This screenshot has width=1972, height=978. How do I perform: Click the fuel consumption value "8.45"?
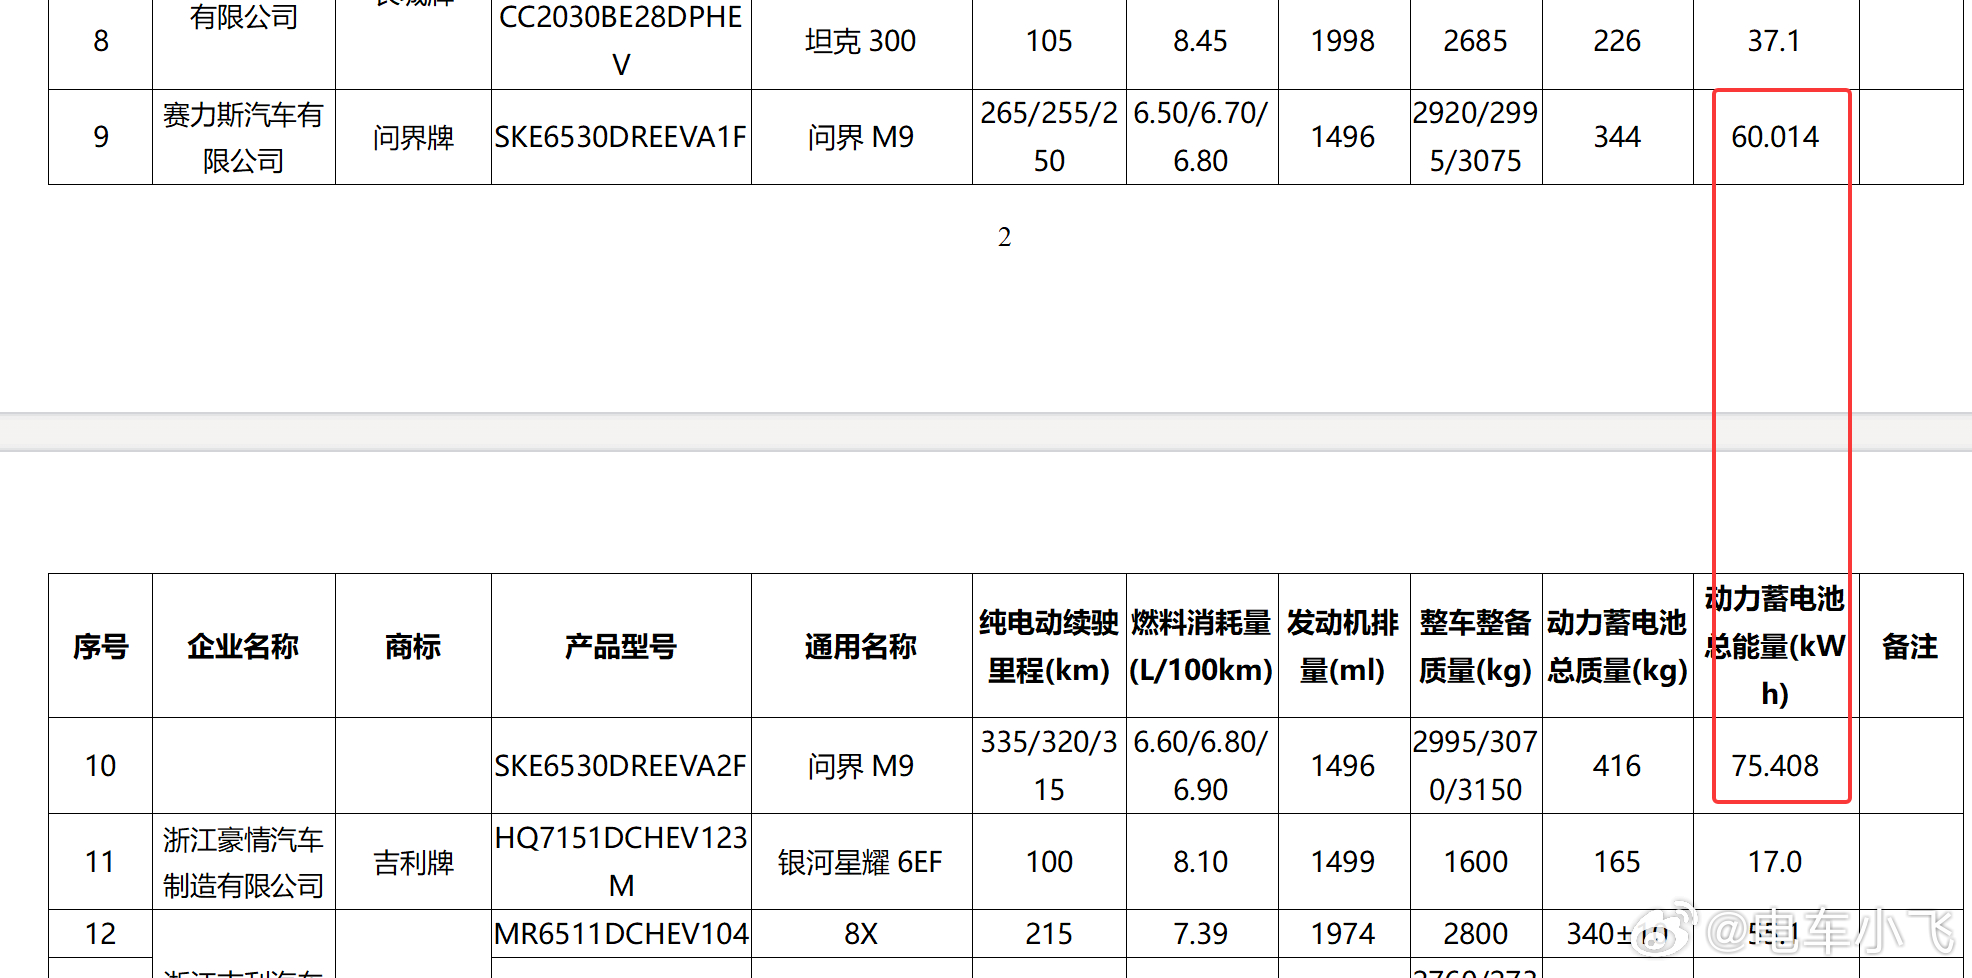[x=1200, y=41]
